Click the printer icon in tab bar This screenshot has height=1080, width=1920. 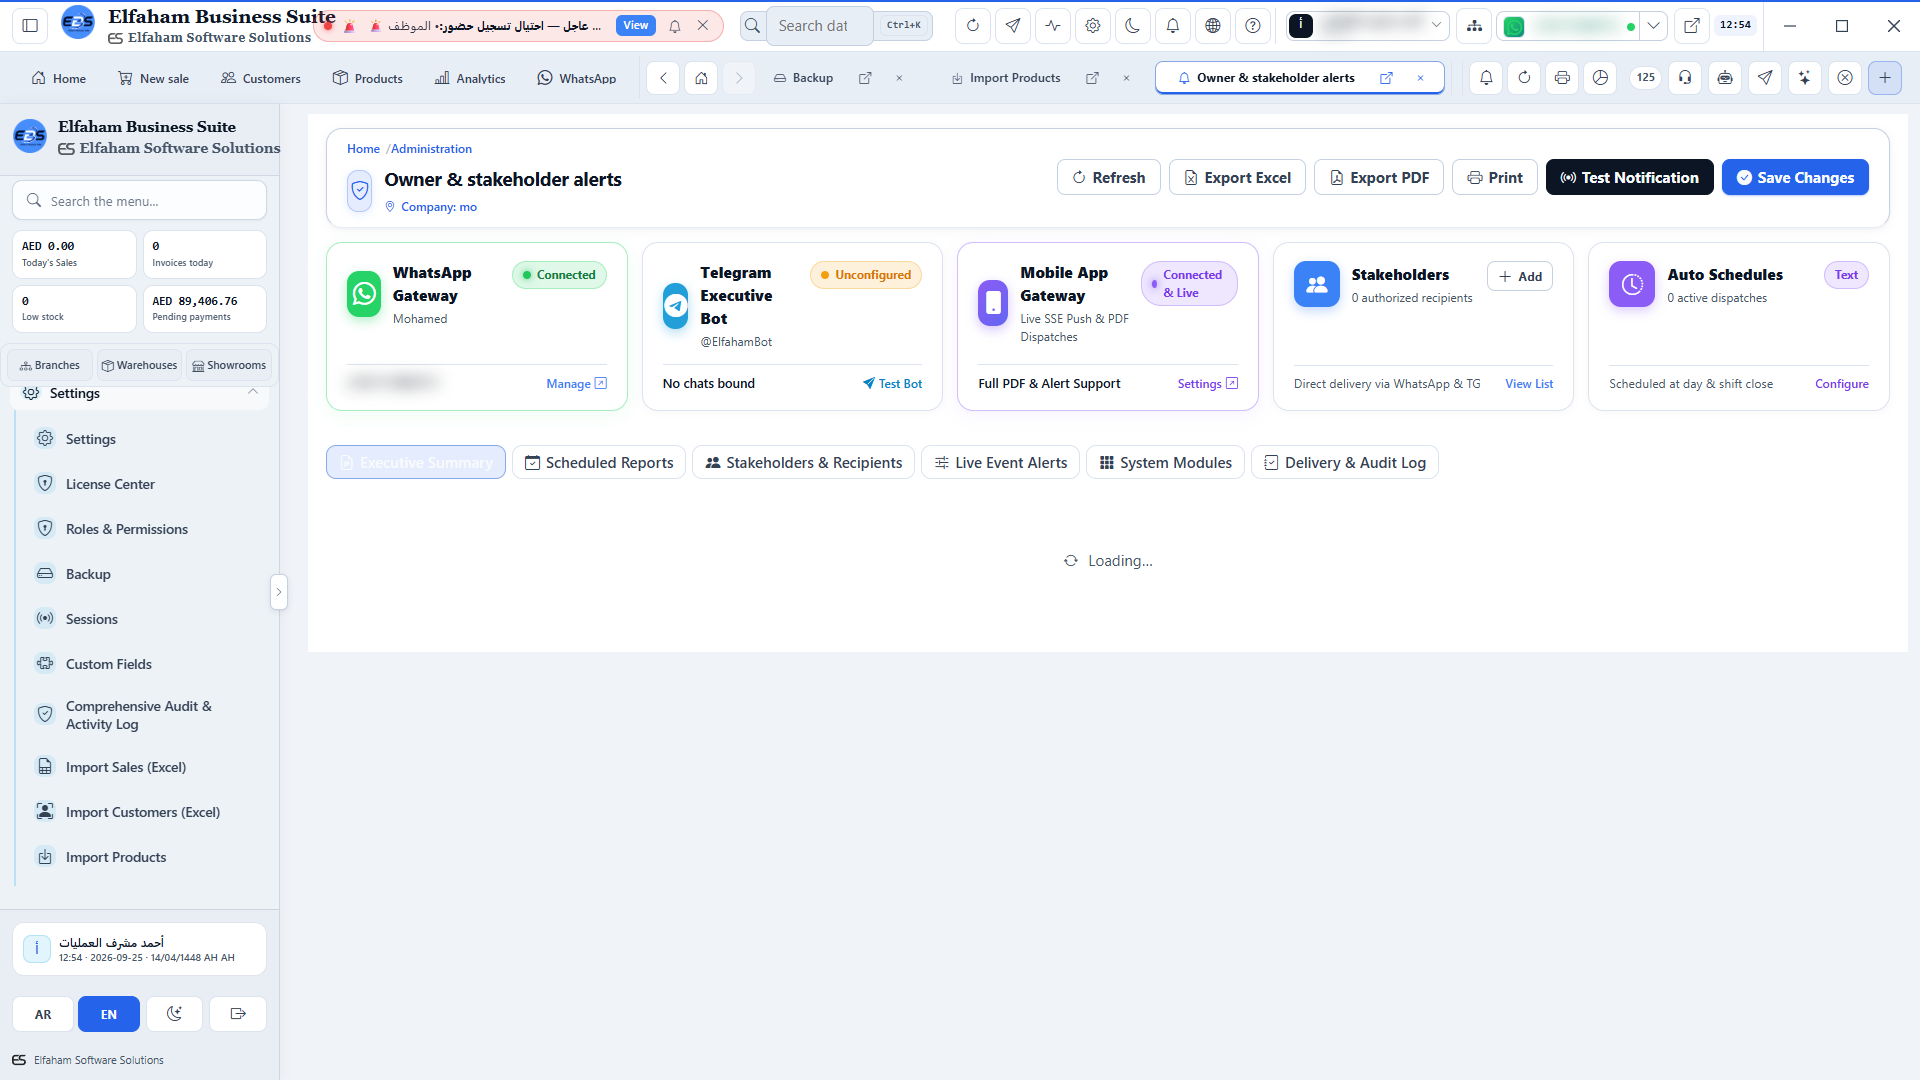coord(1562,78)
